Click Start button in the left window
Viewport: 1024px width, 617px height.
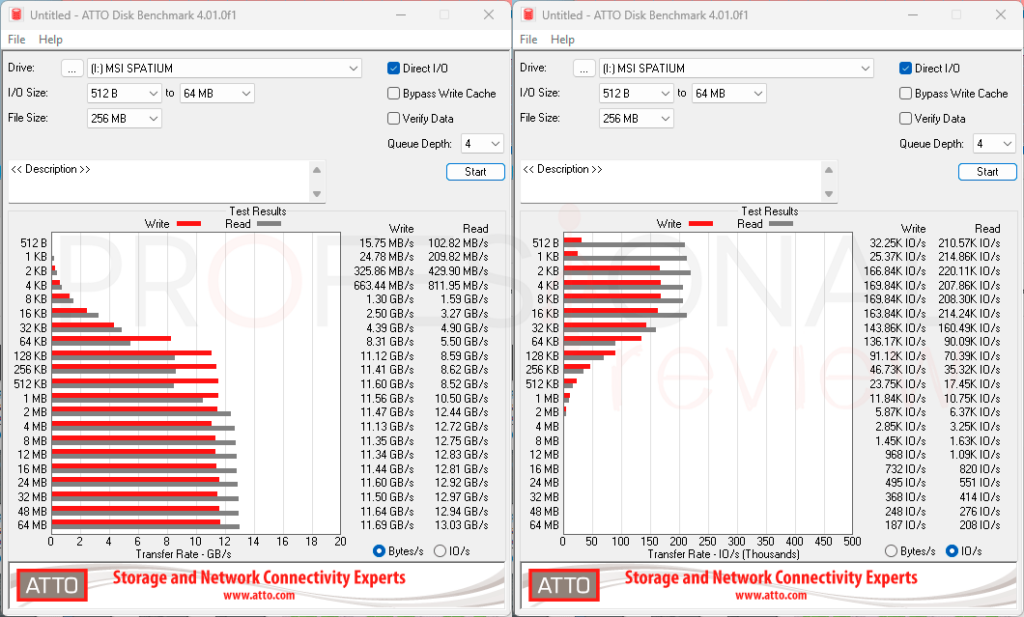475,172
